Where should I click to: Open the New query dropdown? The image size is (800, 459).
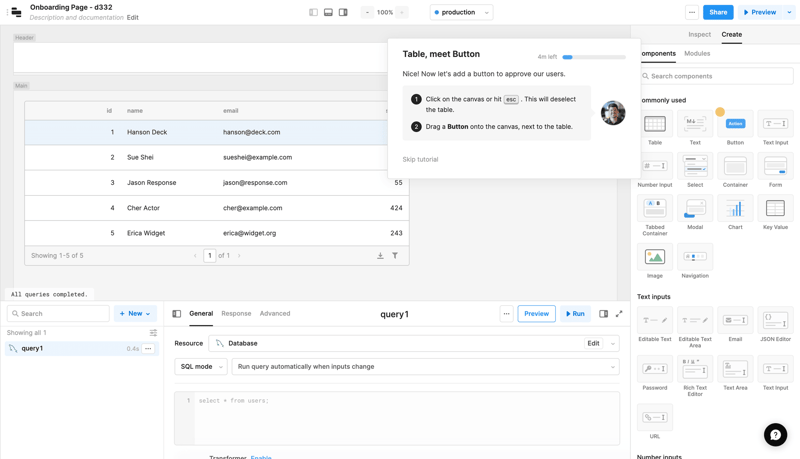[x=135, y=314]
